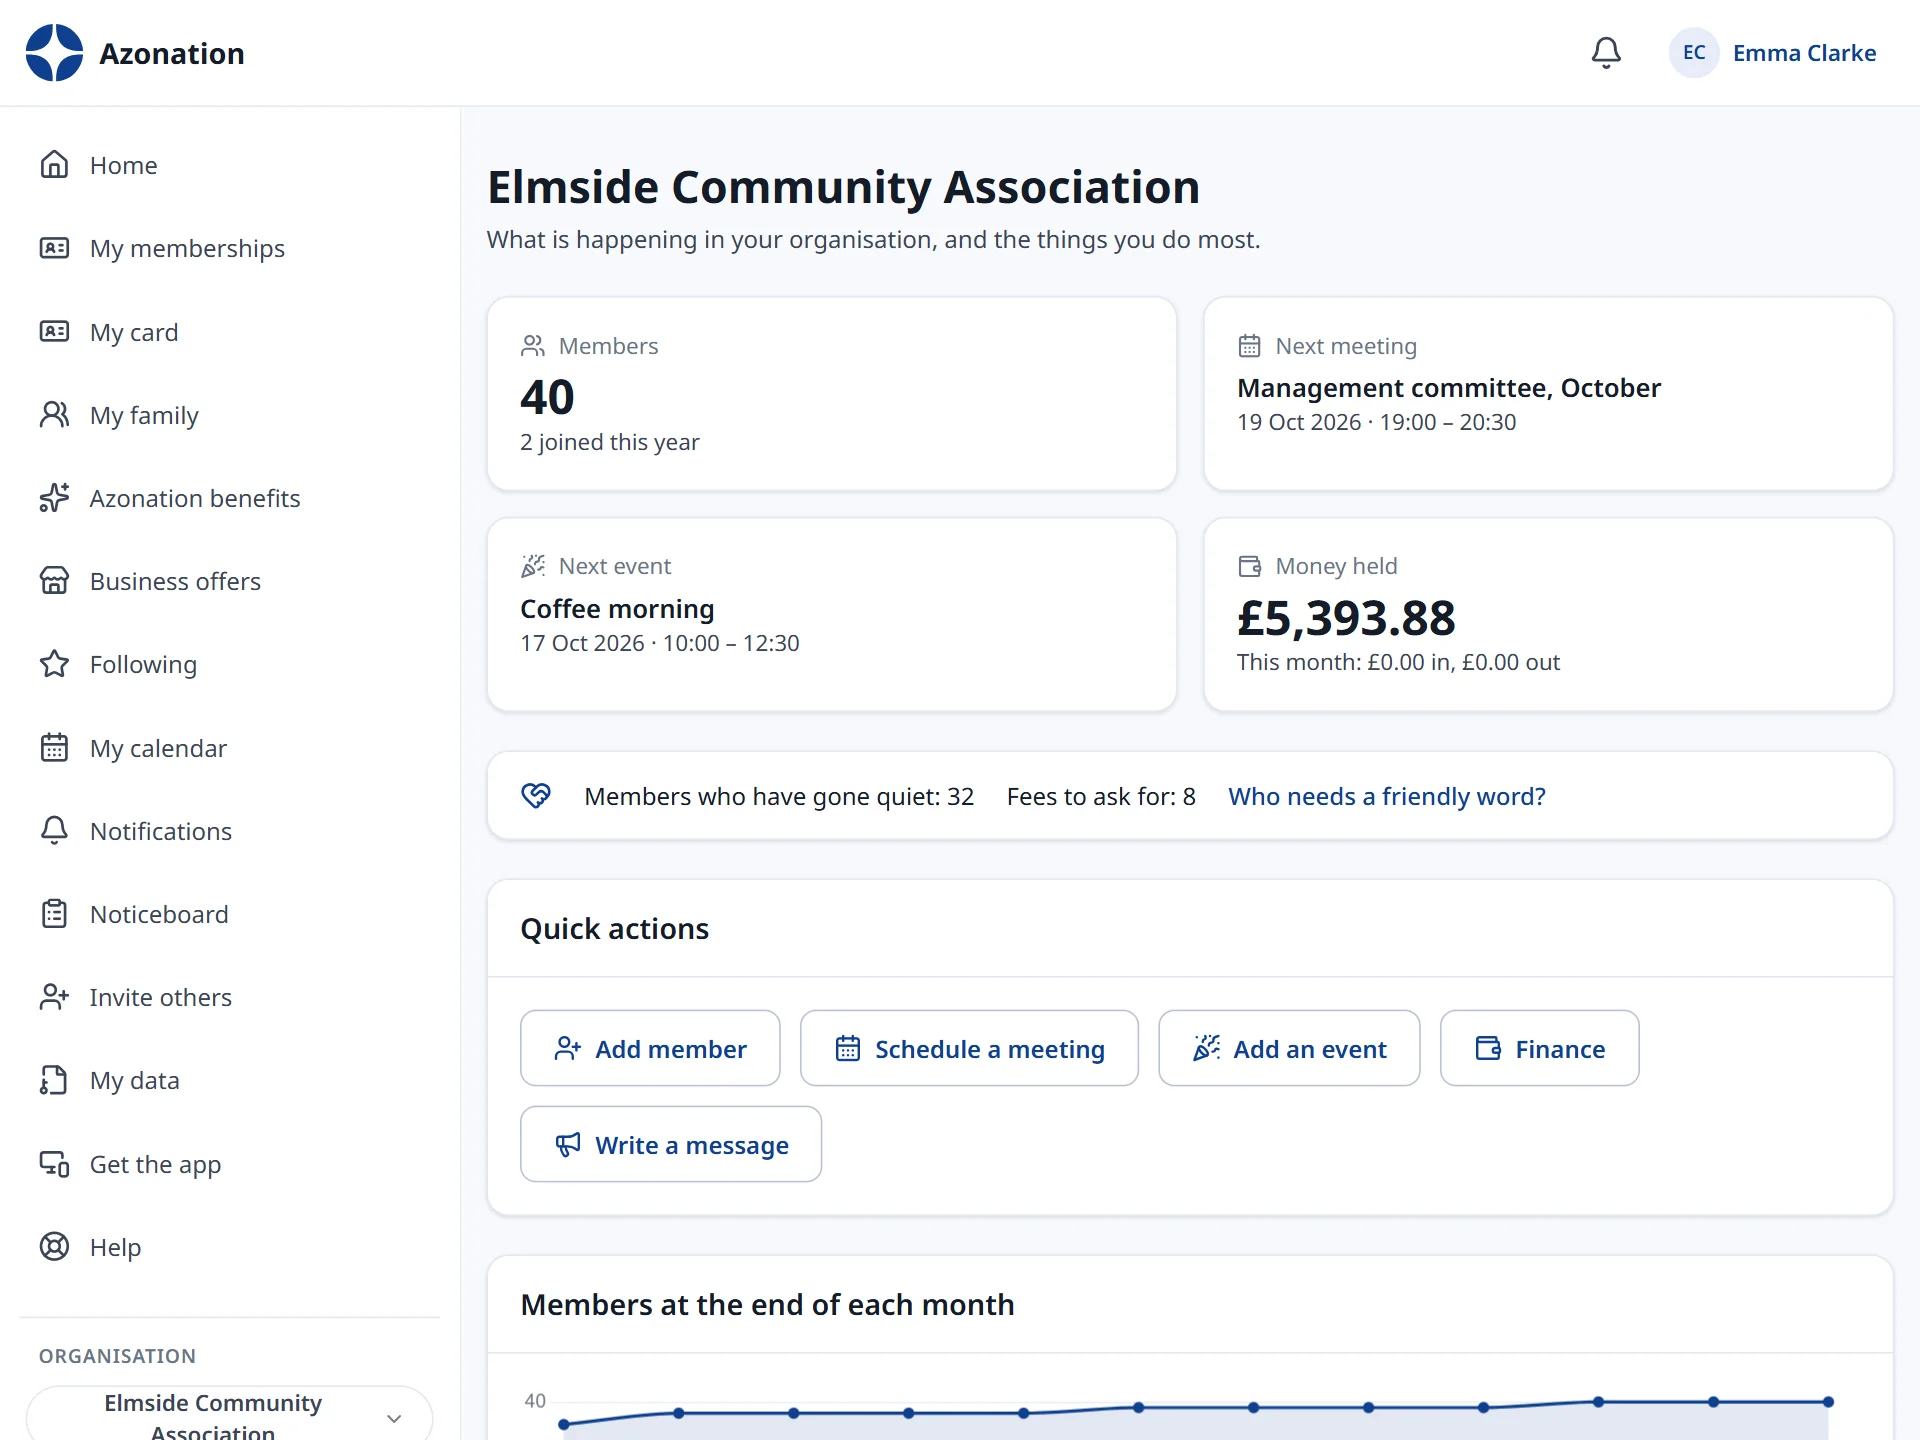Click the Azonation benefits sparkle icon
The image size is (1920, 1440).
(54, 498)
